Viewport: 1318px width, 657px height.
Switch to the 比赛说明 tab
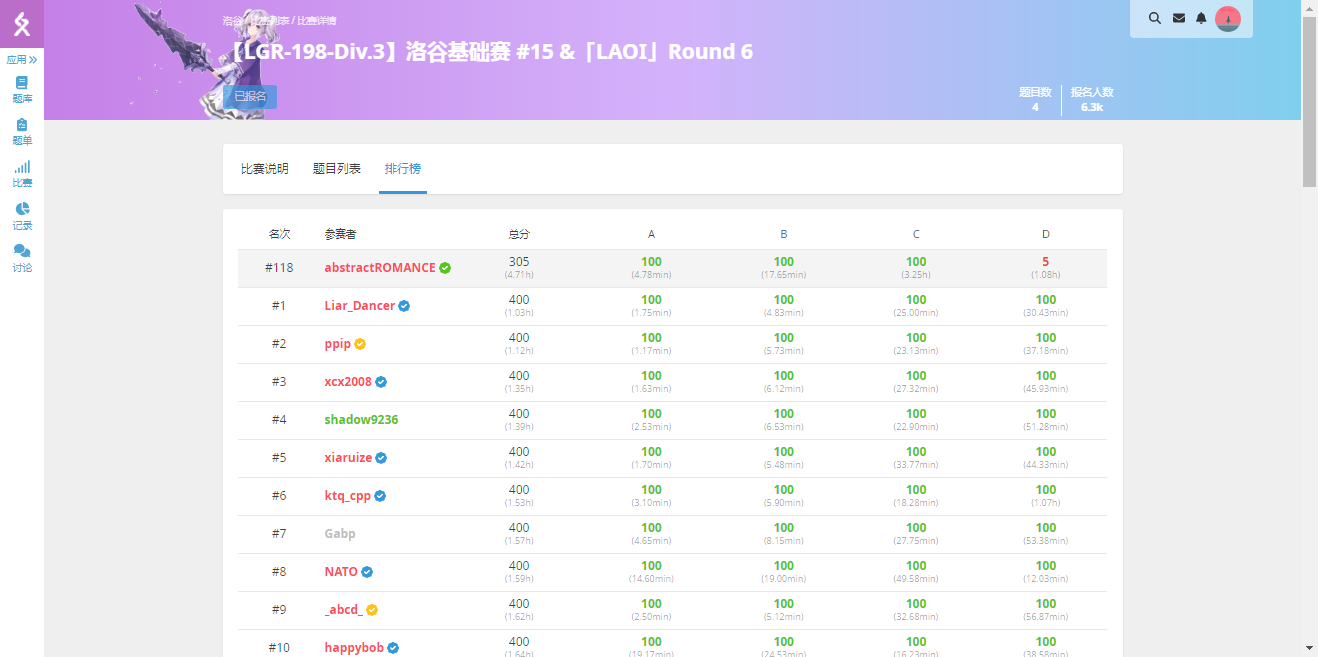point(265,169)
